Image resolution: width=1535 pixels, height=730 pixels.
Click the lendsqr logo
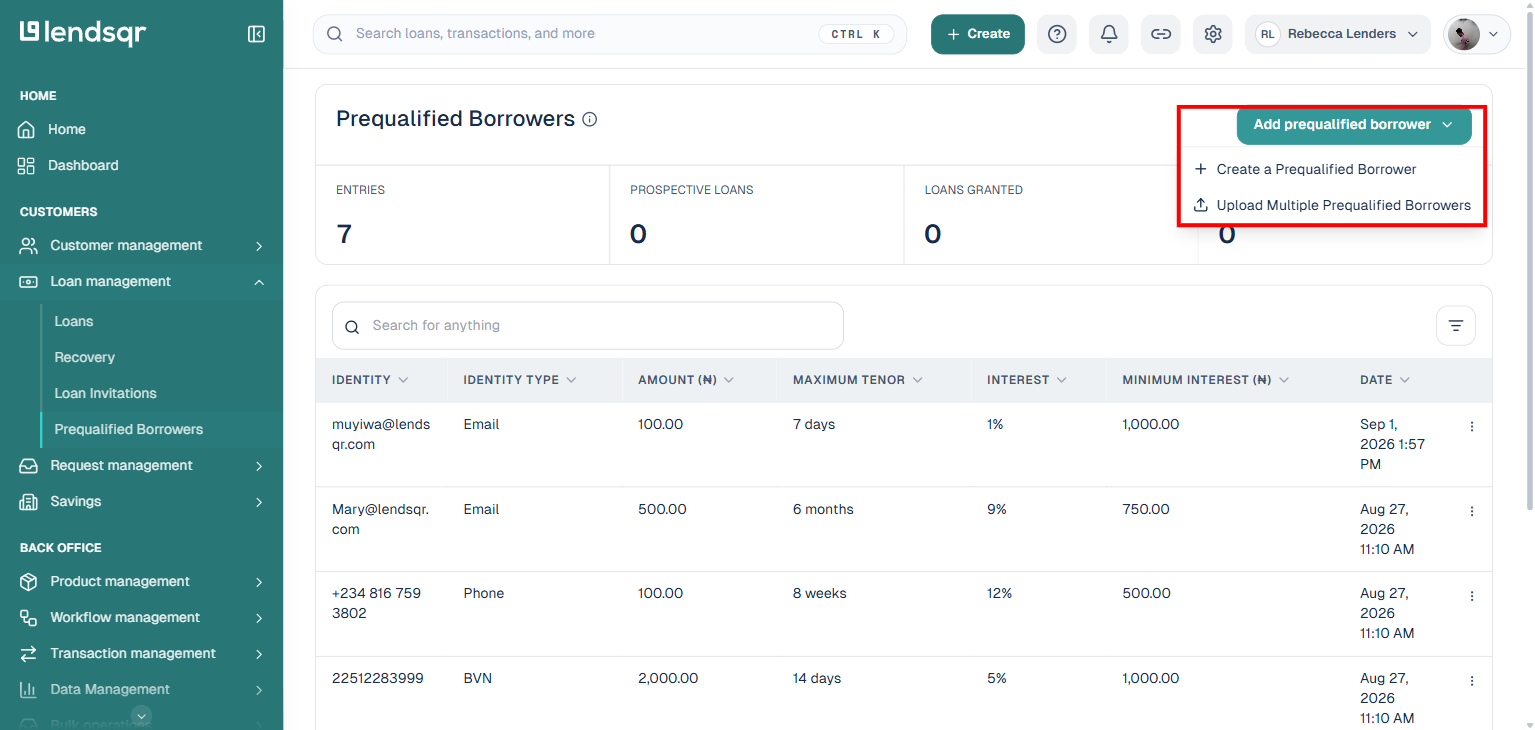click(83, 33)
